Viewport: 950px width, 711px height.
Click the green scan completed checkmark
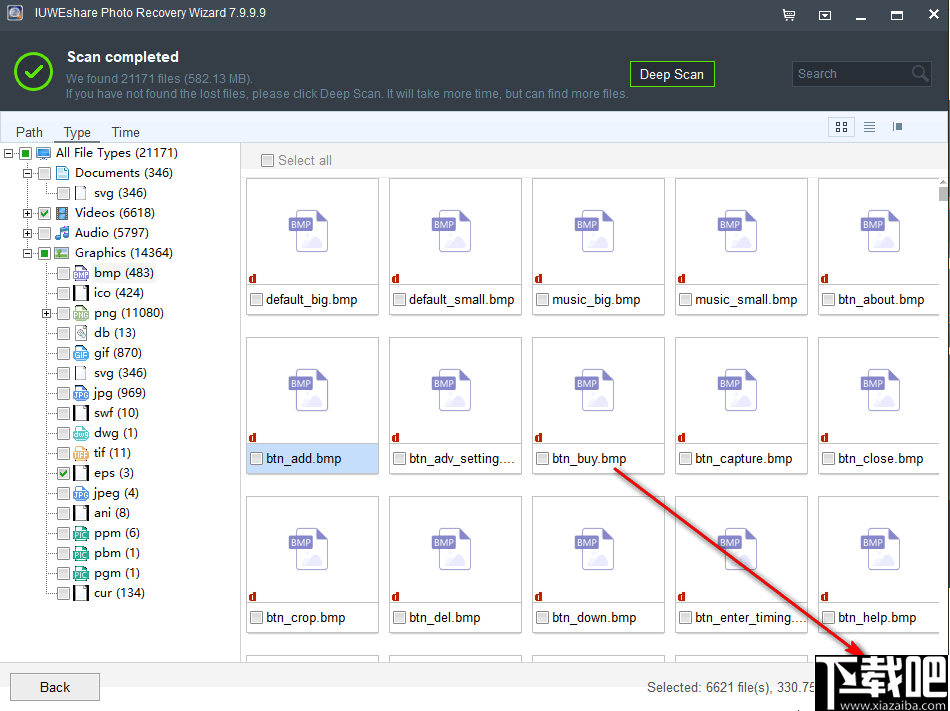coord(33,72)
